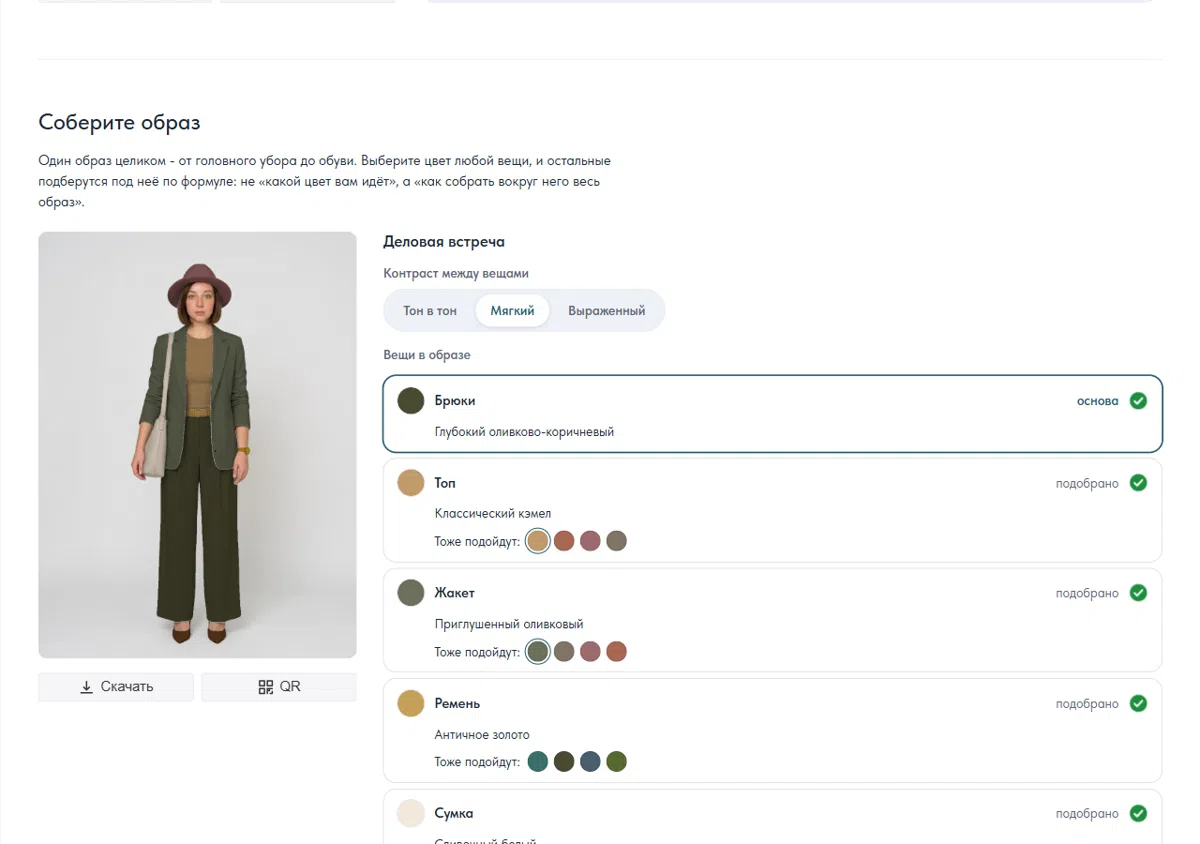Click the main camel swatch beside Топ title
The image size is (1200, 844).
pyautogui.click(x=411, y=483)
